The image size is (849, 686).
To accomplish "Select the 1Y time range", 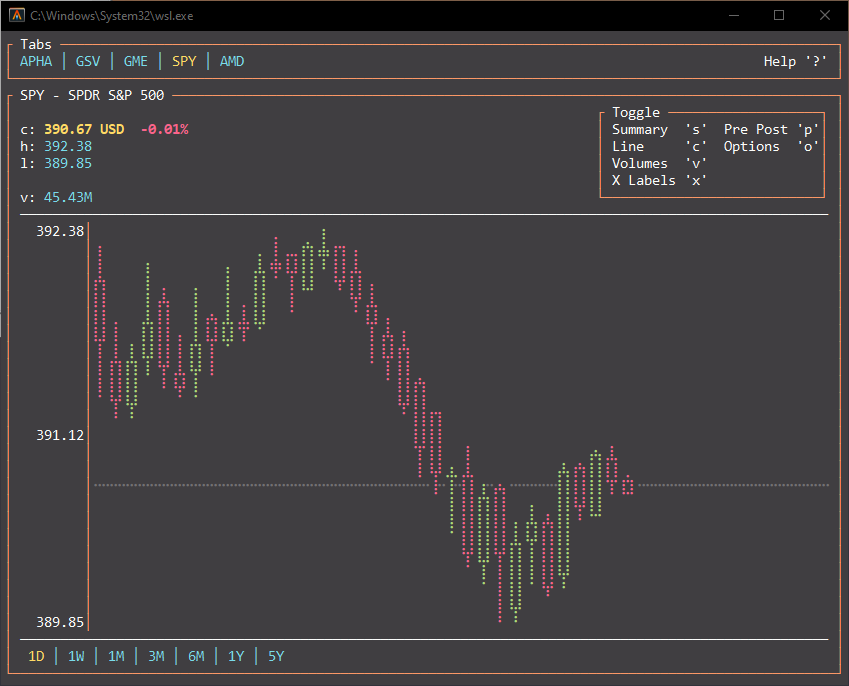I will (x=236, y=656).
